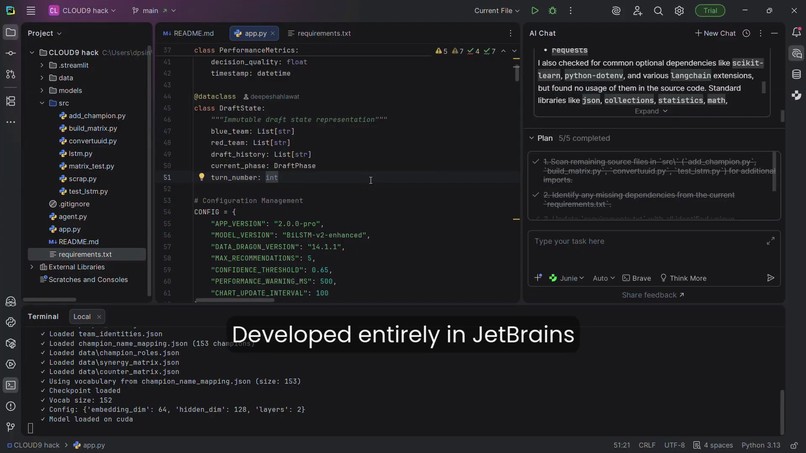Open the Python Console tool window
This screenshot has height=453, width=806.
point(10,322)
